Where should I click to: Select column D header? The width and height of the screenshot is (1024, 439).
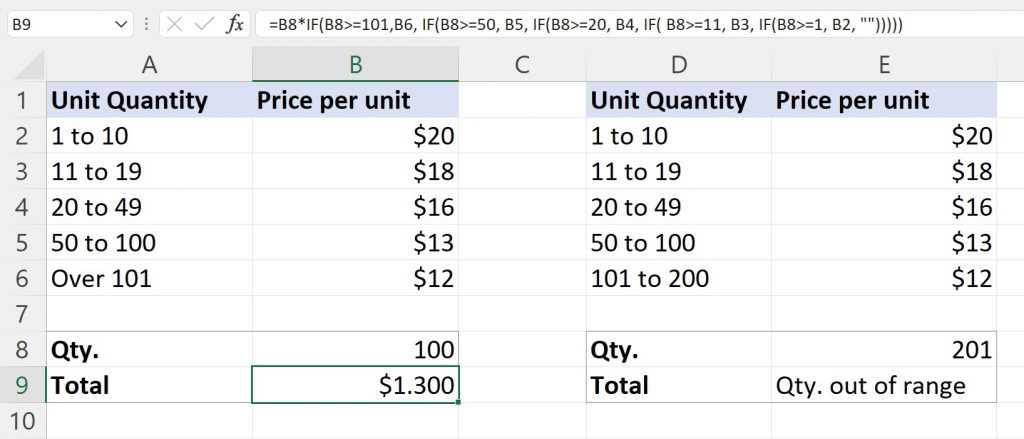point(678,65)
